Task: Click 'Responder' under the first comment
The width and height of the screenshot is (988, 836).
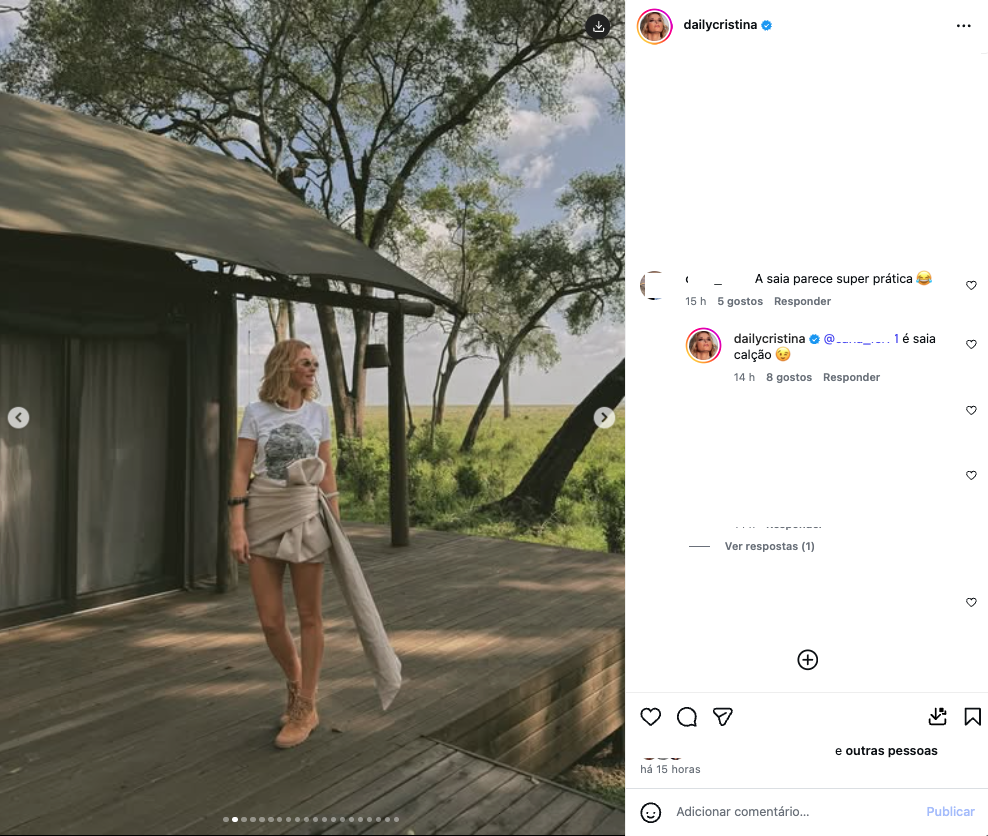Action: click(x=802, y=300)
